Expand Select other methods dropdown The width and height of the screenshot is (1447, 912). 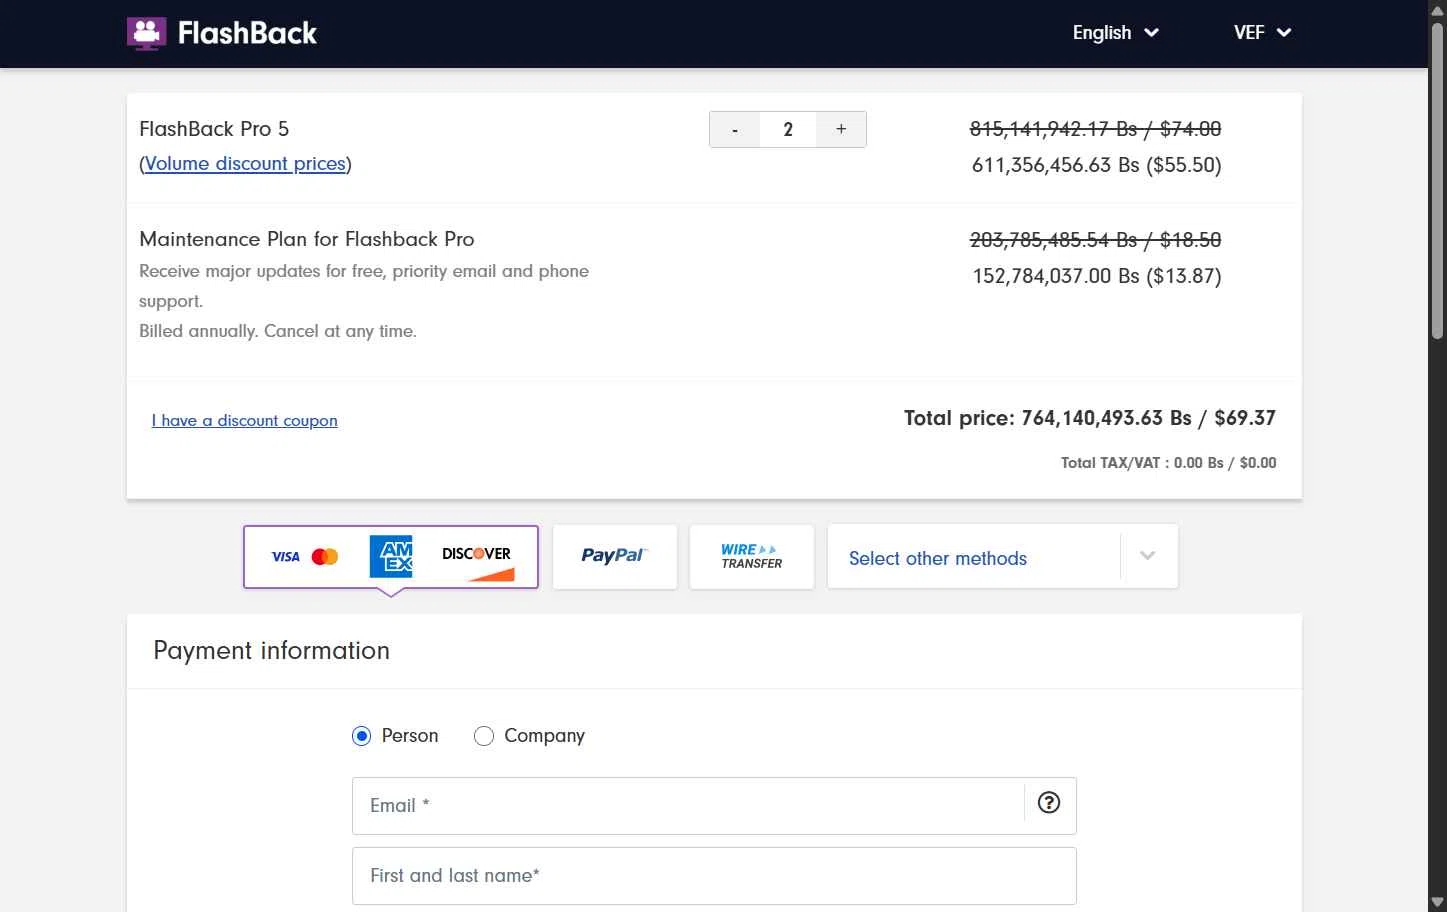(1003, 557)
